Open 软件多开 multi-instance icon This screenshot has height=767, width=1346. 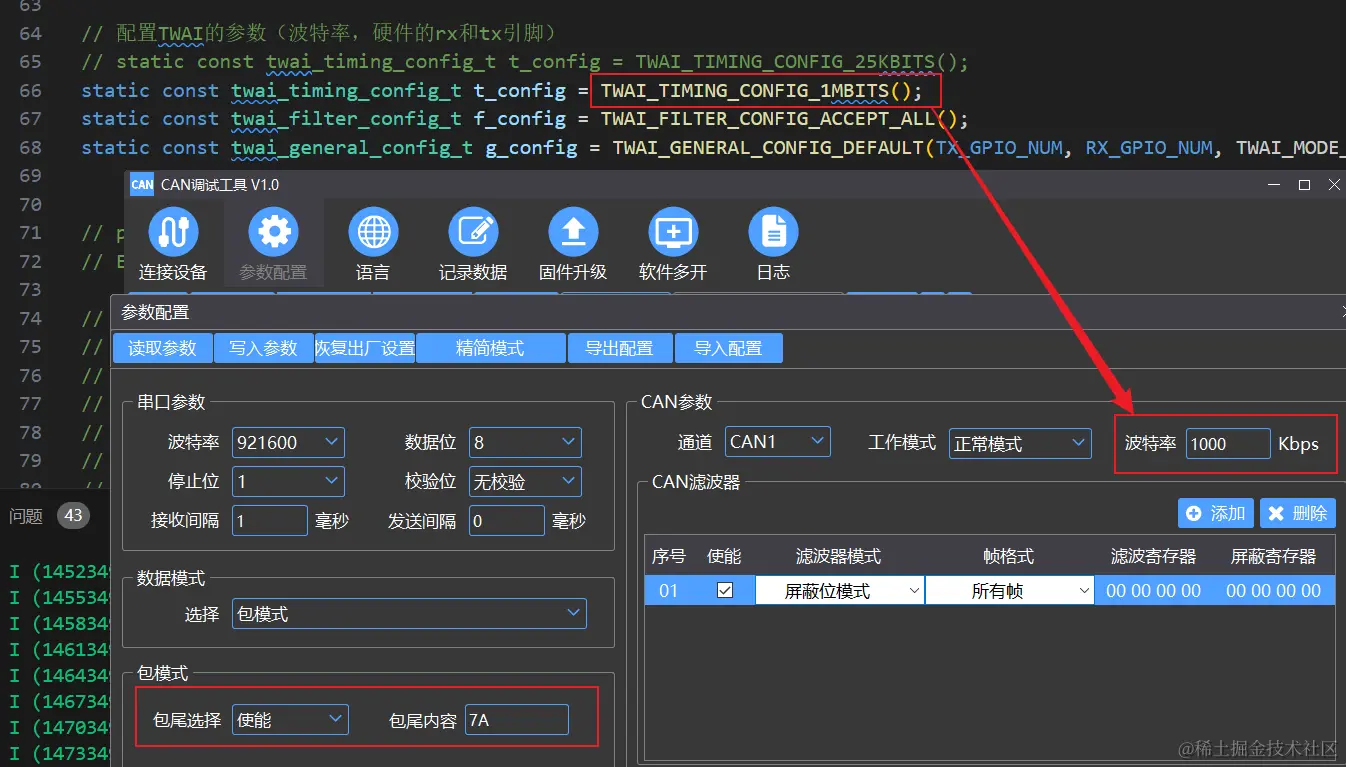[x=673, y=232]
